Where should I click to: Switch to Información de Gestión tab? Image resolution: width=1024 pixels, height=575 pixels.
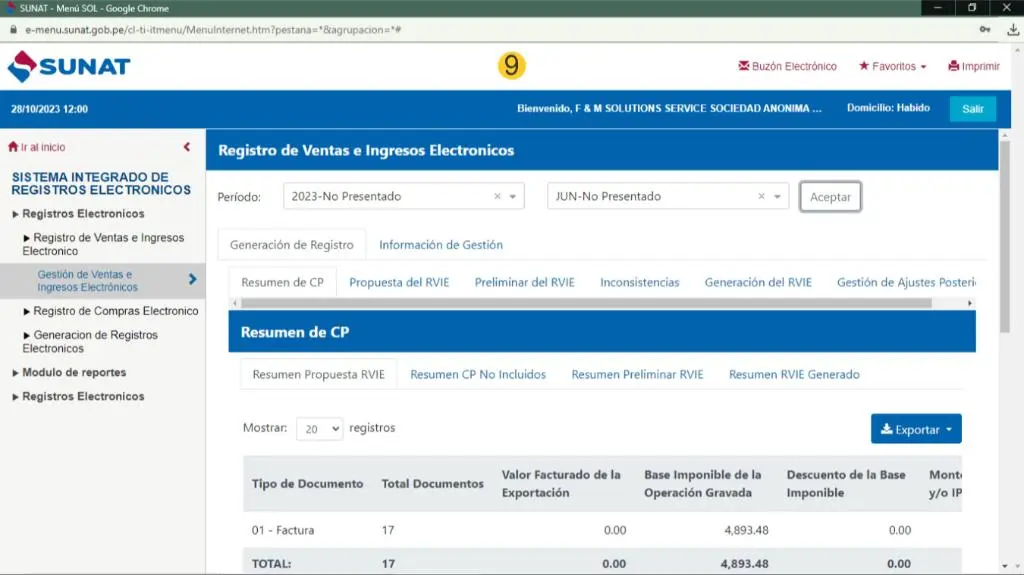click(x=440, y=245)
